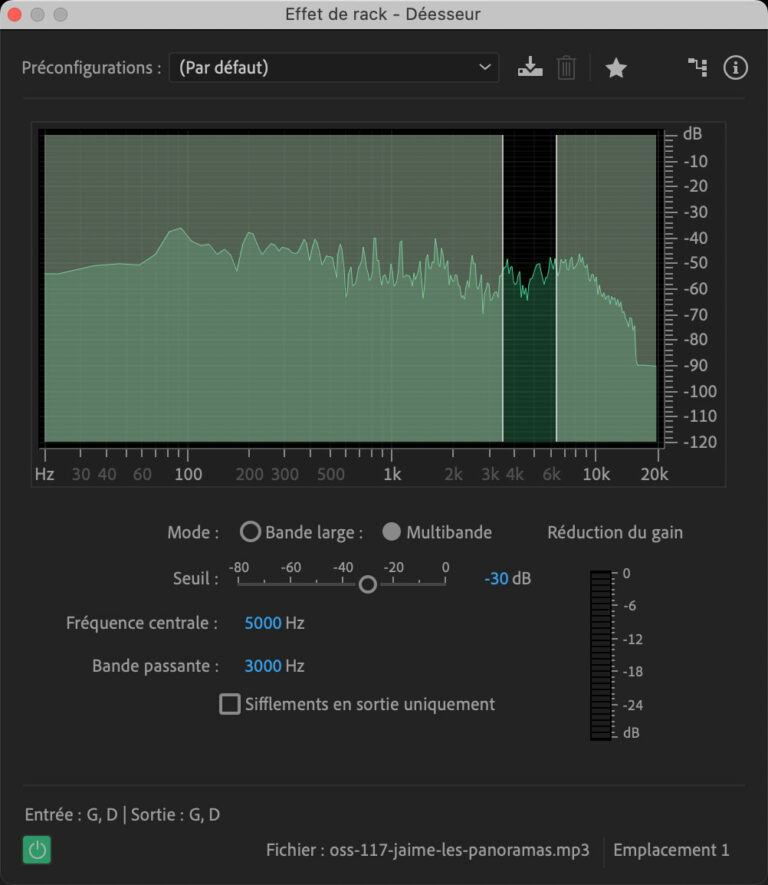The height and width of the screenshot is (885, 768).
Task: Edit the 5000 Hz Fréquence centrale value
Action: 262,623
